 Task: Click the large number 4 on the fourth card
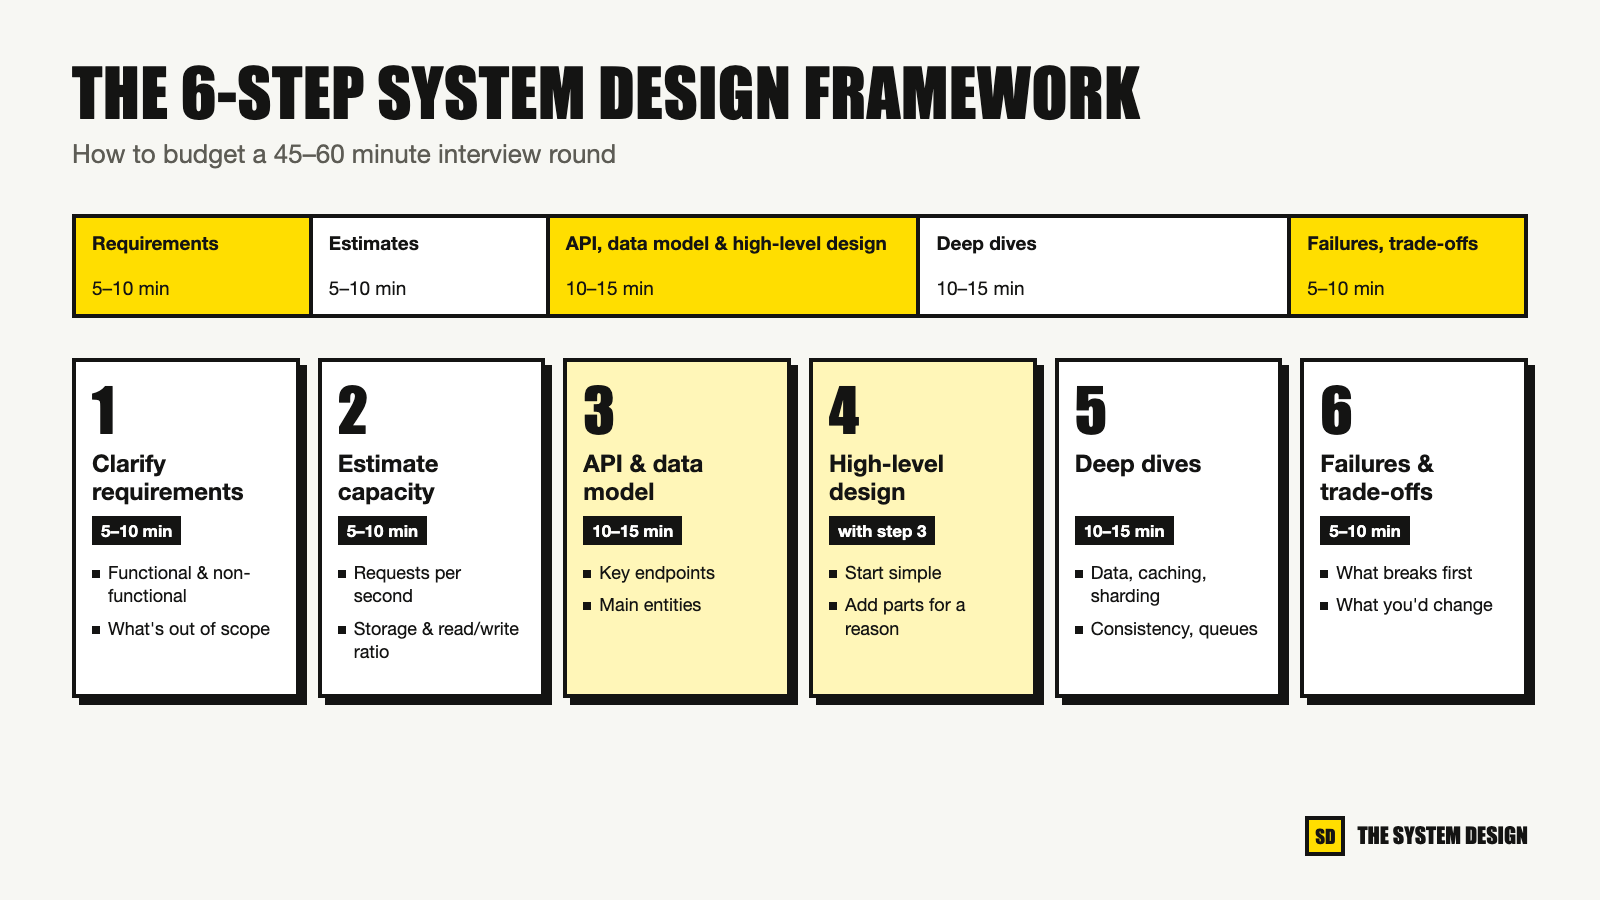[844, 410]
